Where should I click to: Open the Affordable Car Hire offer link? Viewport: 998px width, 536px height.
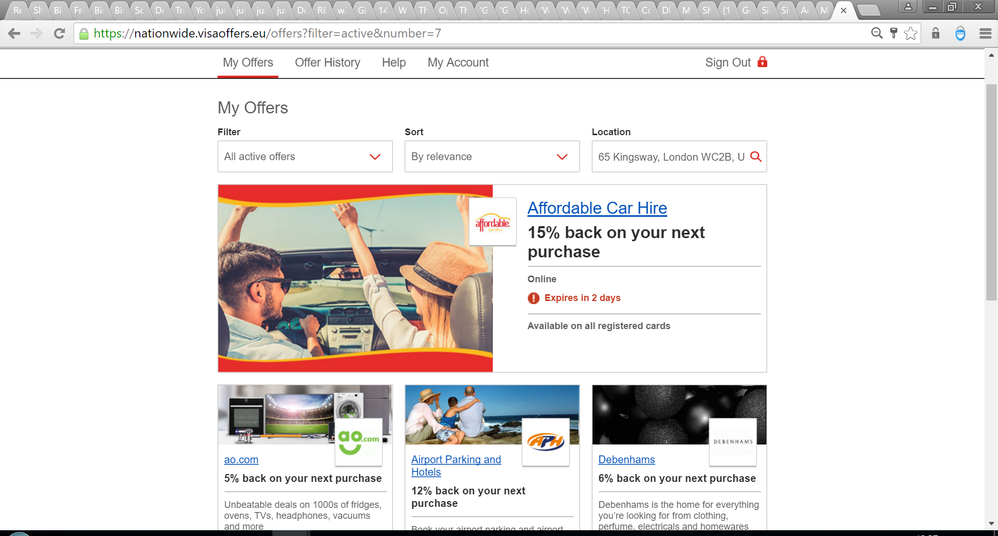tap(597, 208)
